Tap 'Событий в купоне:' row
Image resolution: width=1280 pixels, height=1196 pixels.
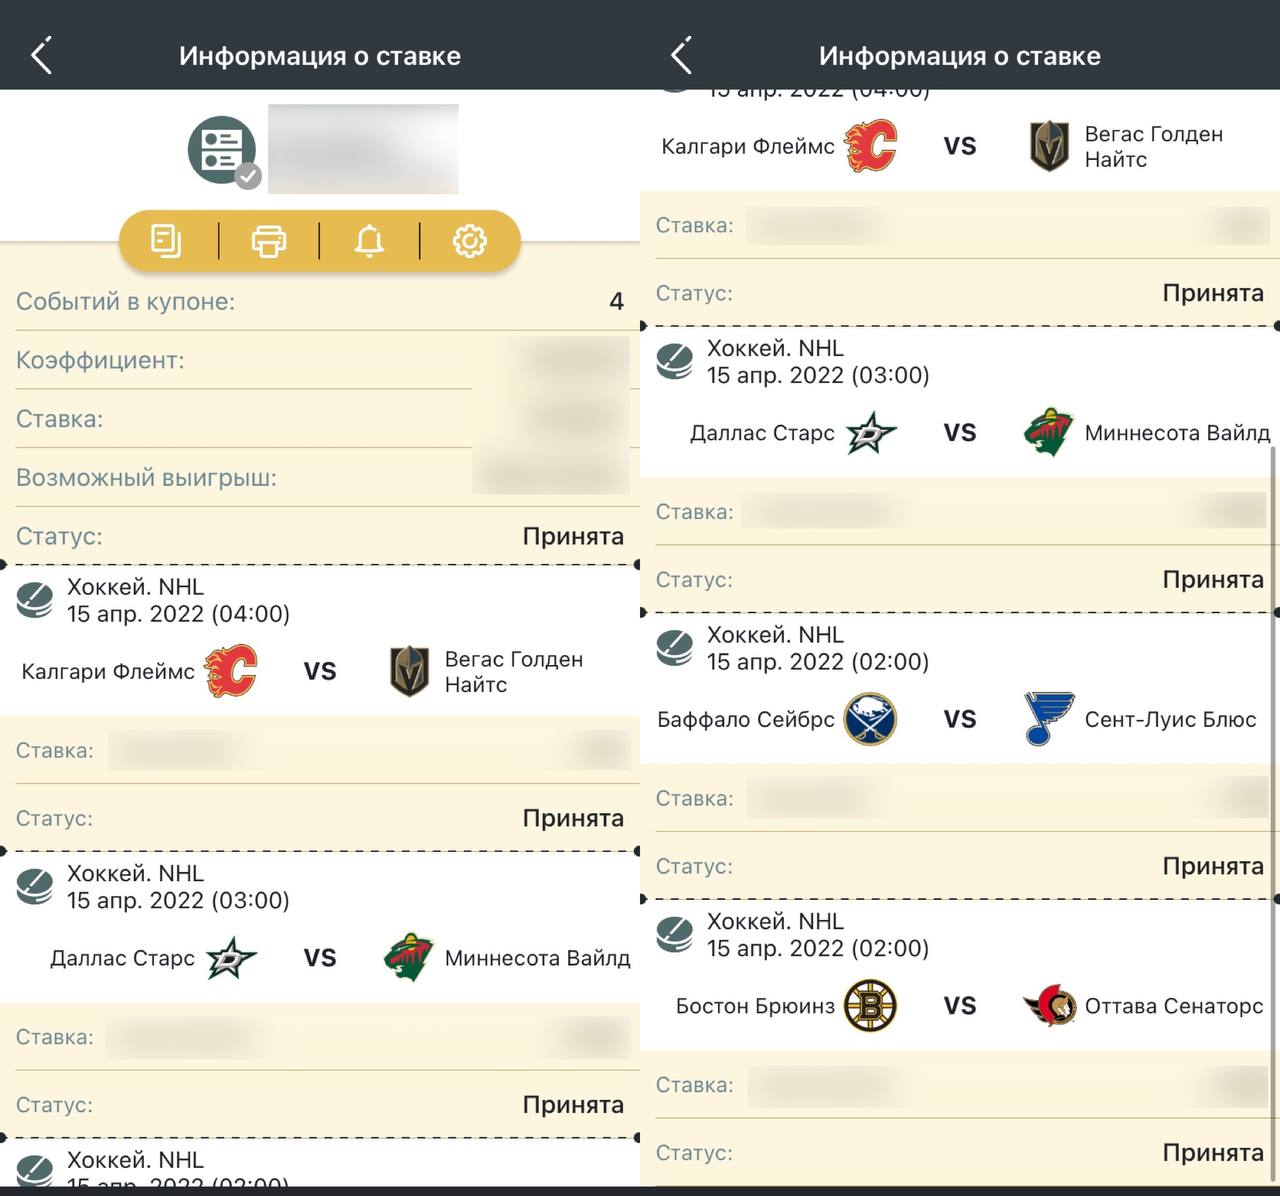coord(320,301)
